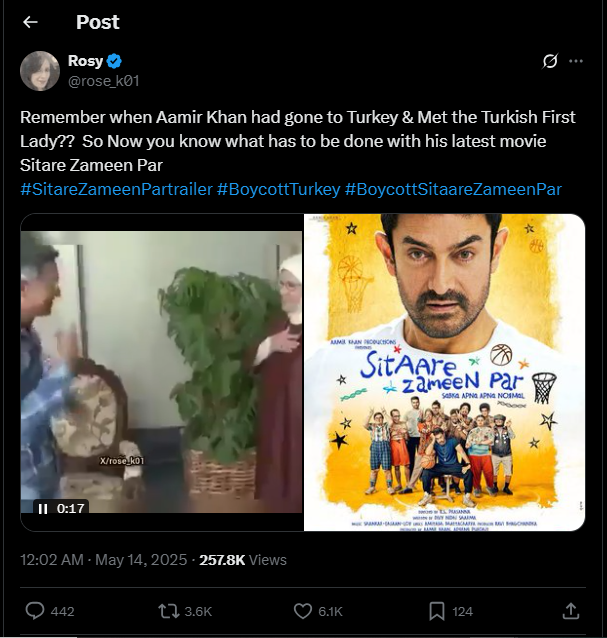Open the #BoycottTurkey hashtag
This screenshot has width=607, height=638.
pos(278,189)
